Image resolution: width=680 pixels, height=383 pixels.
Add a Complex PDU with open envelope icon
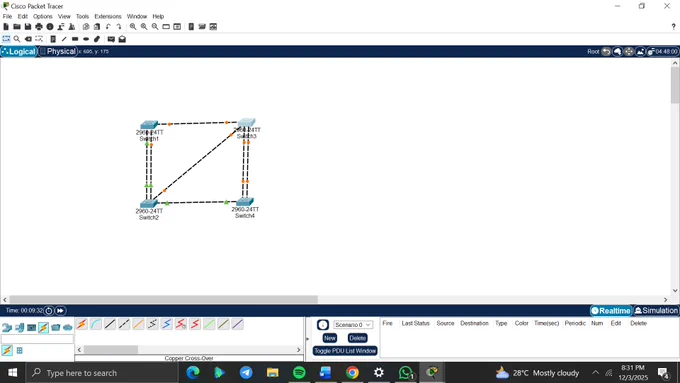pyautogui.click(x=122, y=39)
